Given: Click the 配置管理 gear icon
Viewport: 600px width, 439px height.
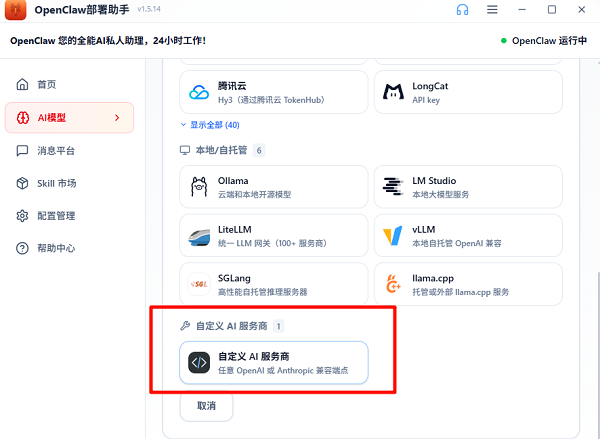Looking at the screenshot, I should point(22,216).
